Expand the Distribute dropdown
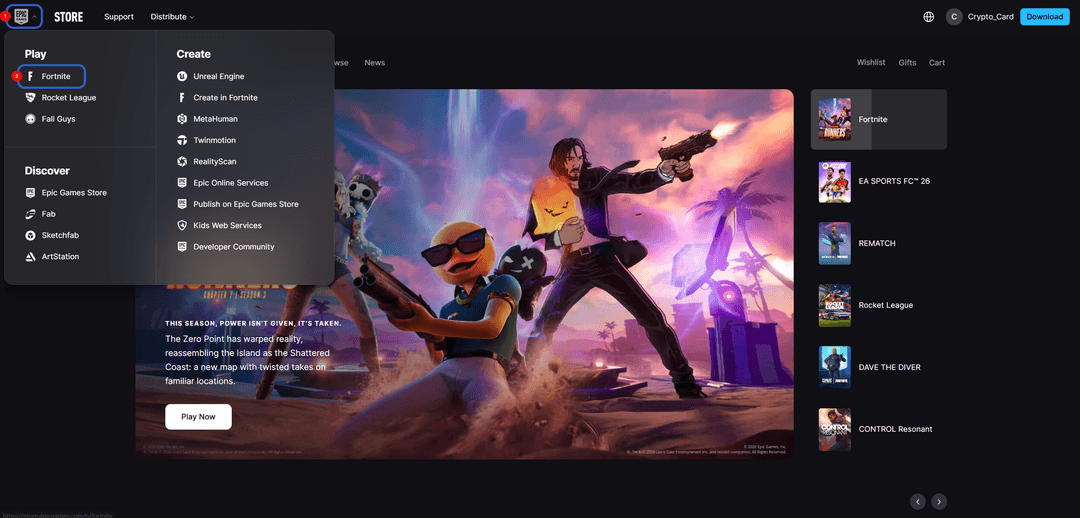1080x518 pixels. pyautogui.click(x=172, y=17)
